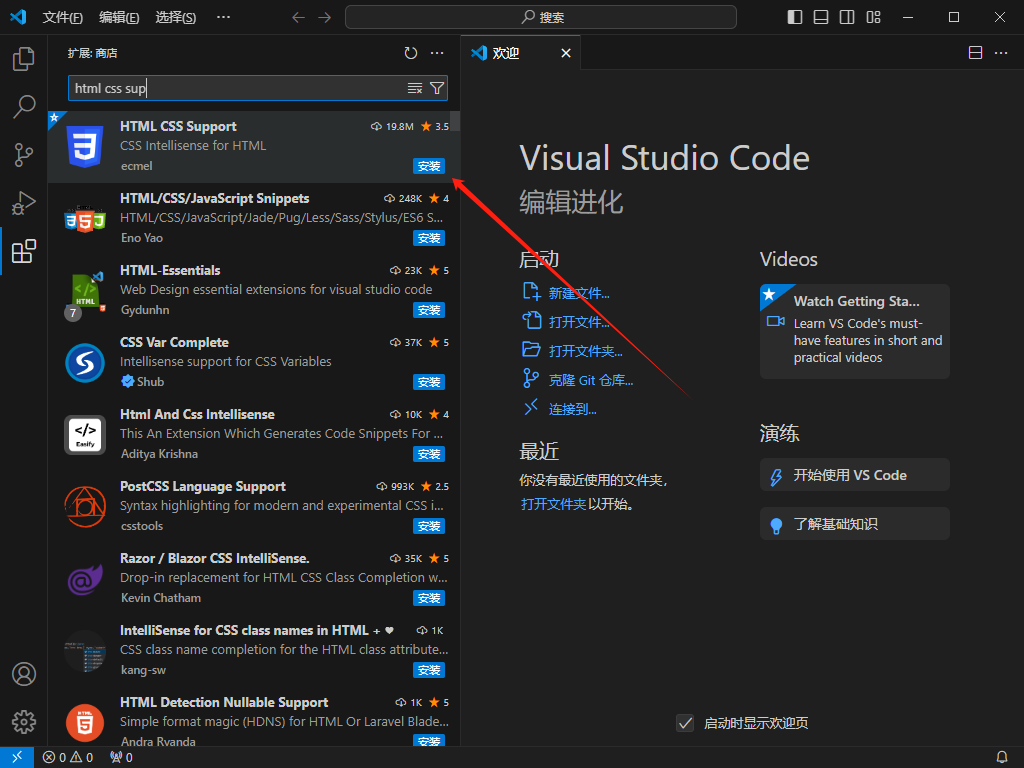
Task: Open the Explorer view in activity bar
Action: 24,59
